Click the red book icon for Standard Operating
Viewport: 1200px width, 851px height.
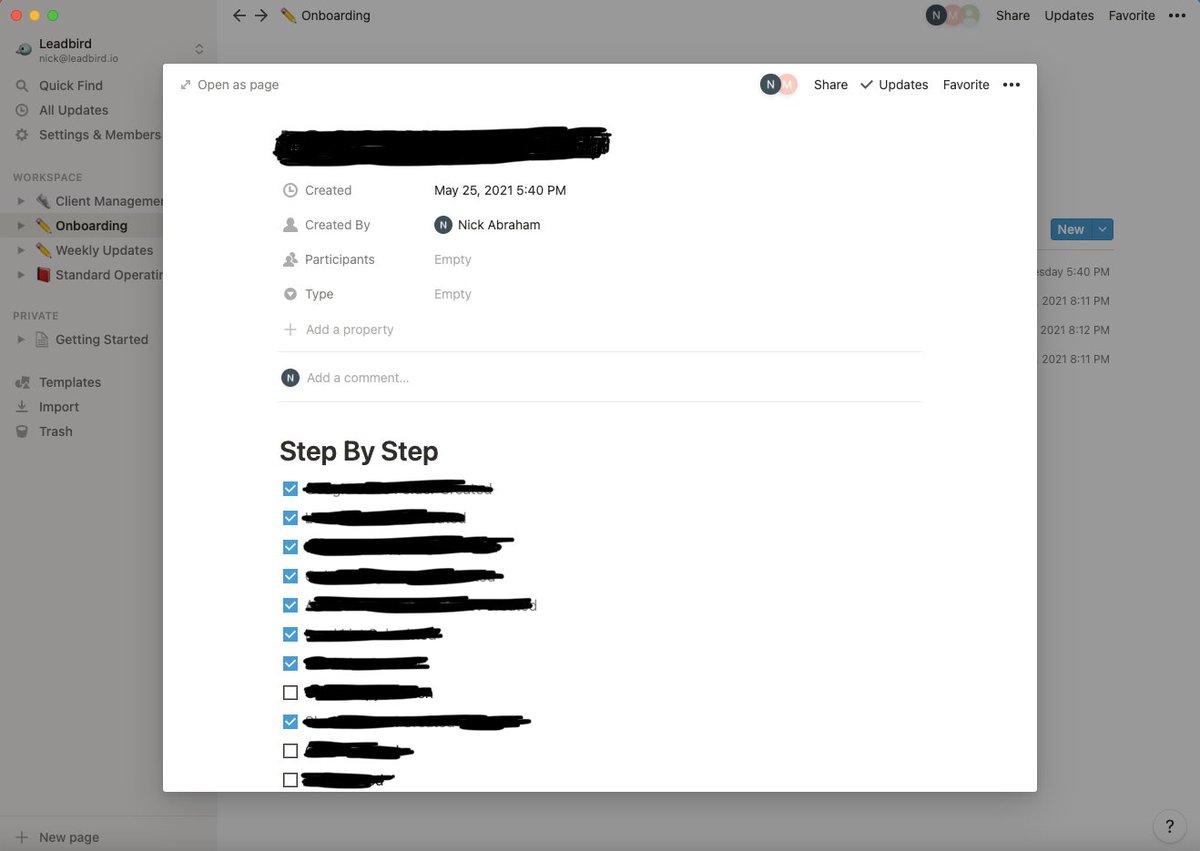coord(43,275)
